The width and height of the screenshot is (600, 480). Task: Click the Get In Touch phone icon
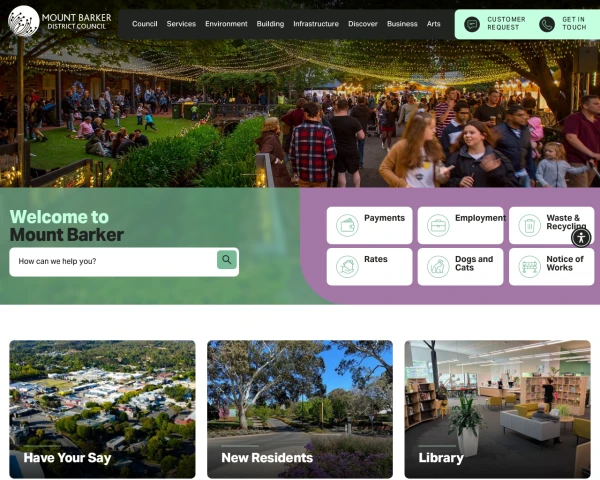(x=547, y=24)
